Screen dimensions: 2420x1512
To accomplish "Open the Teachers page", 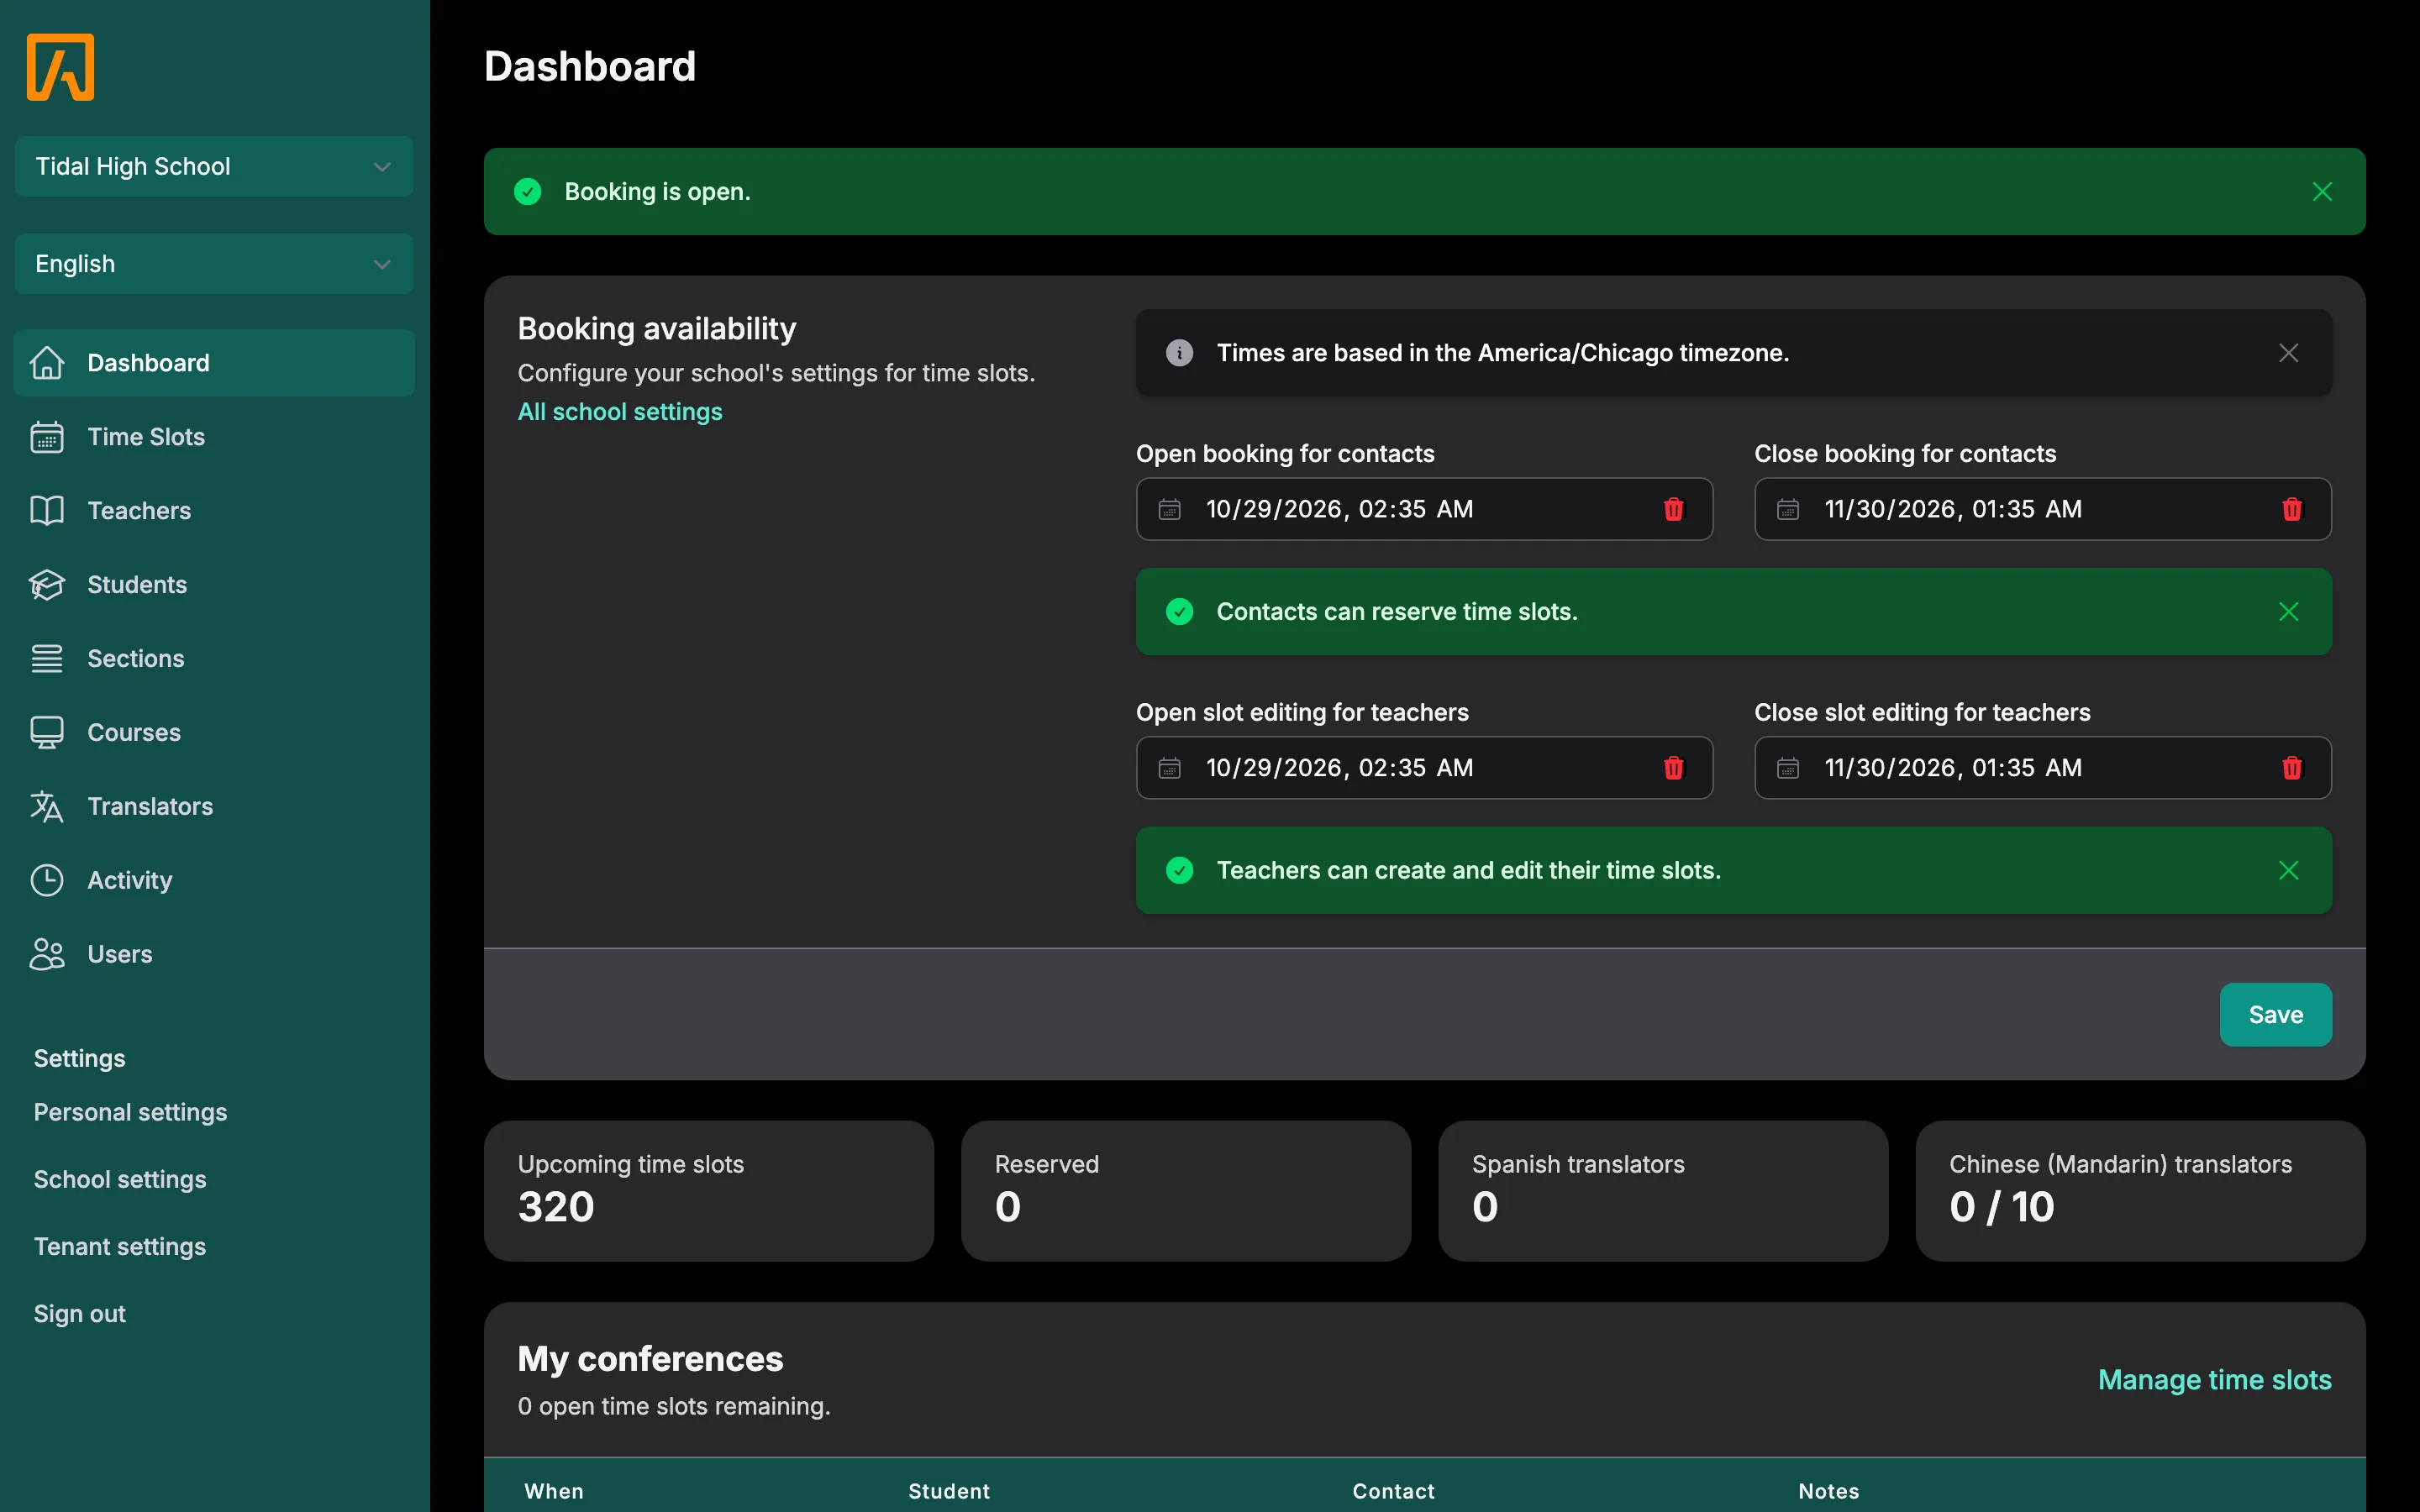I will [x=214, y=511].
